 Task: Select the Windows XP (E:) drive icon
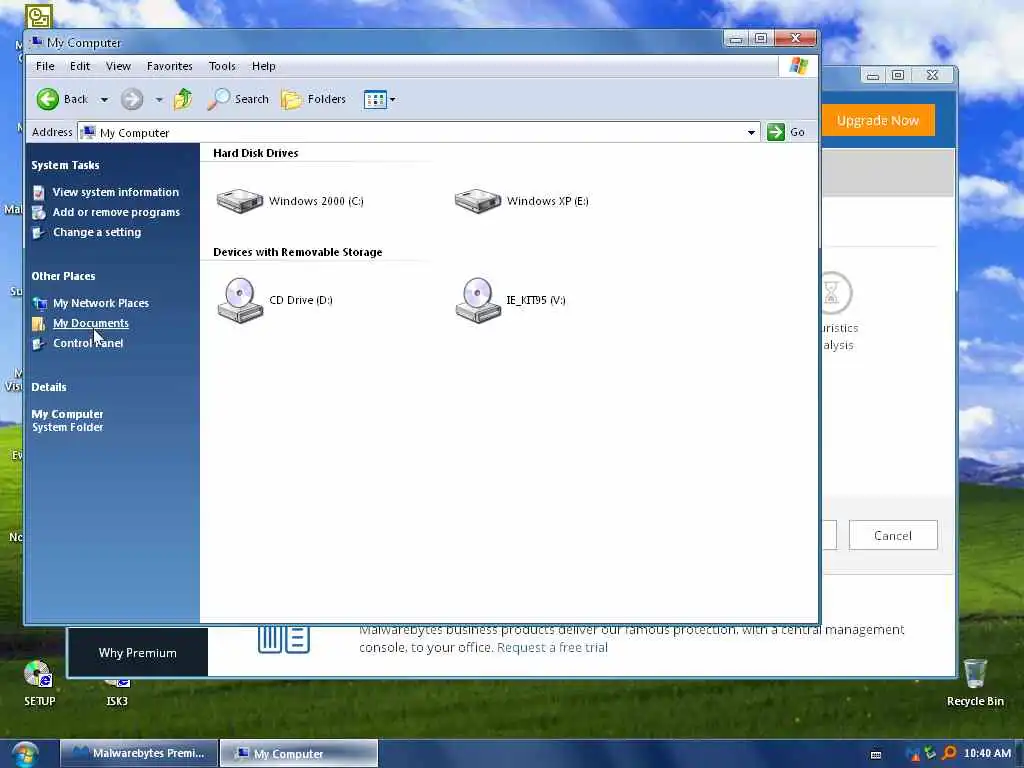click(477, 200)
